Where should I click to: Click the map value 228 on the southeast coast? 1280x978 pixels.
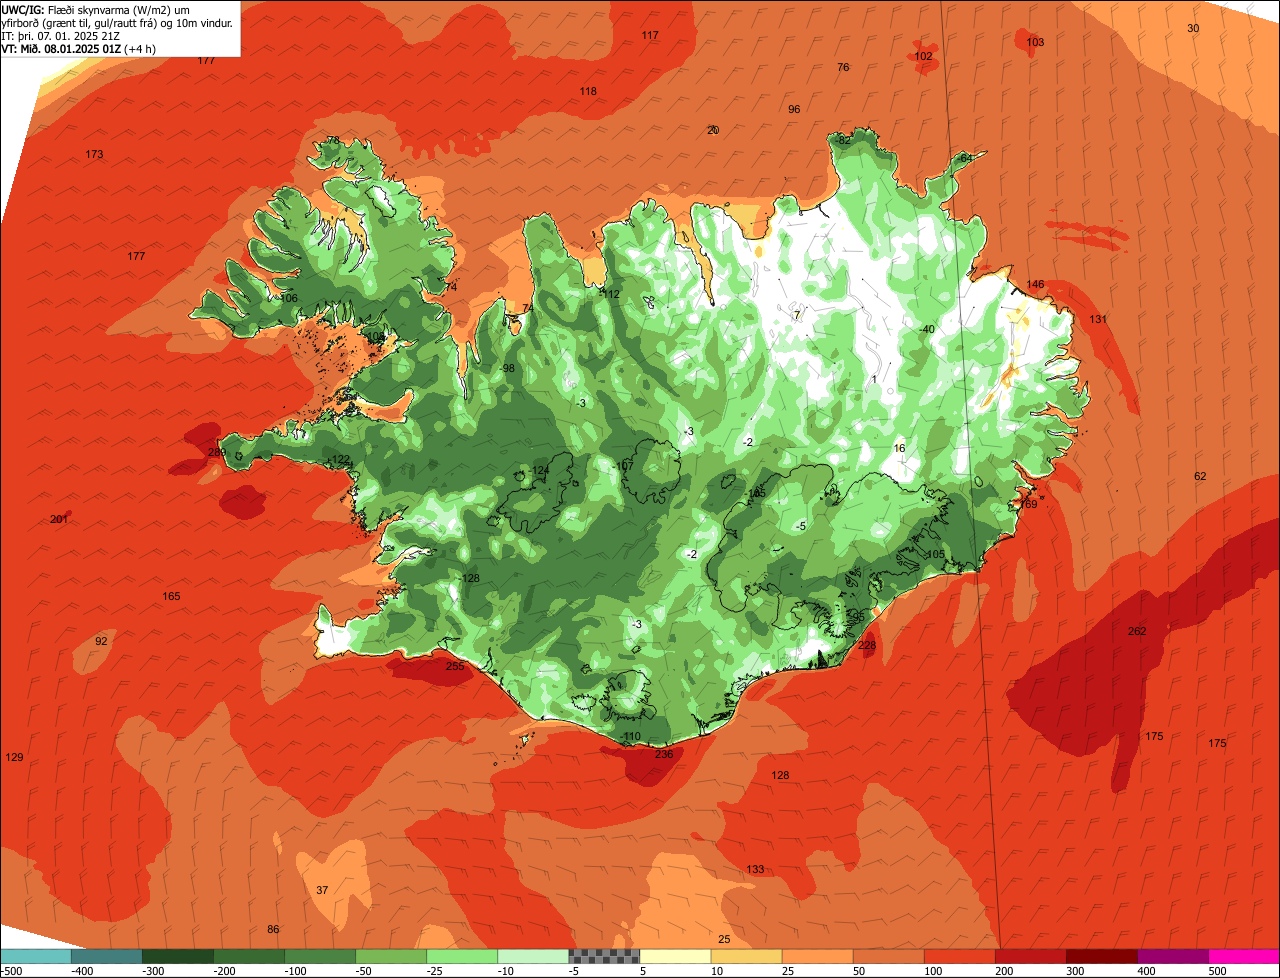pyautogui.click(x=867, y=646)
